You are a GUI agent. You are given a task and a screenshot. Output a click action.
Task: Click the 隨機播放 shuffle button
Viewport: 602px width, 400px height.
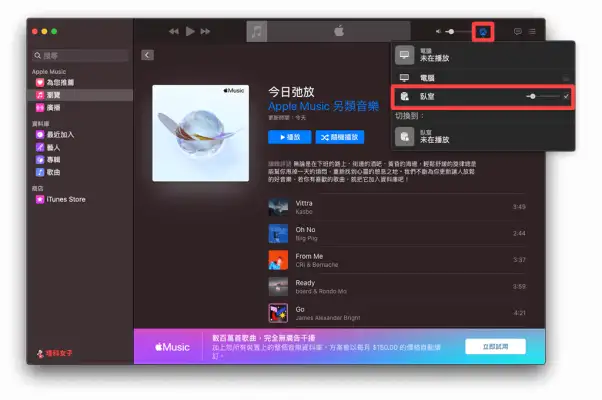[340, 137]
